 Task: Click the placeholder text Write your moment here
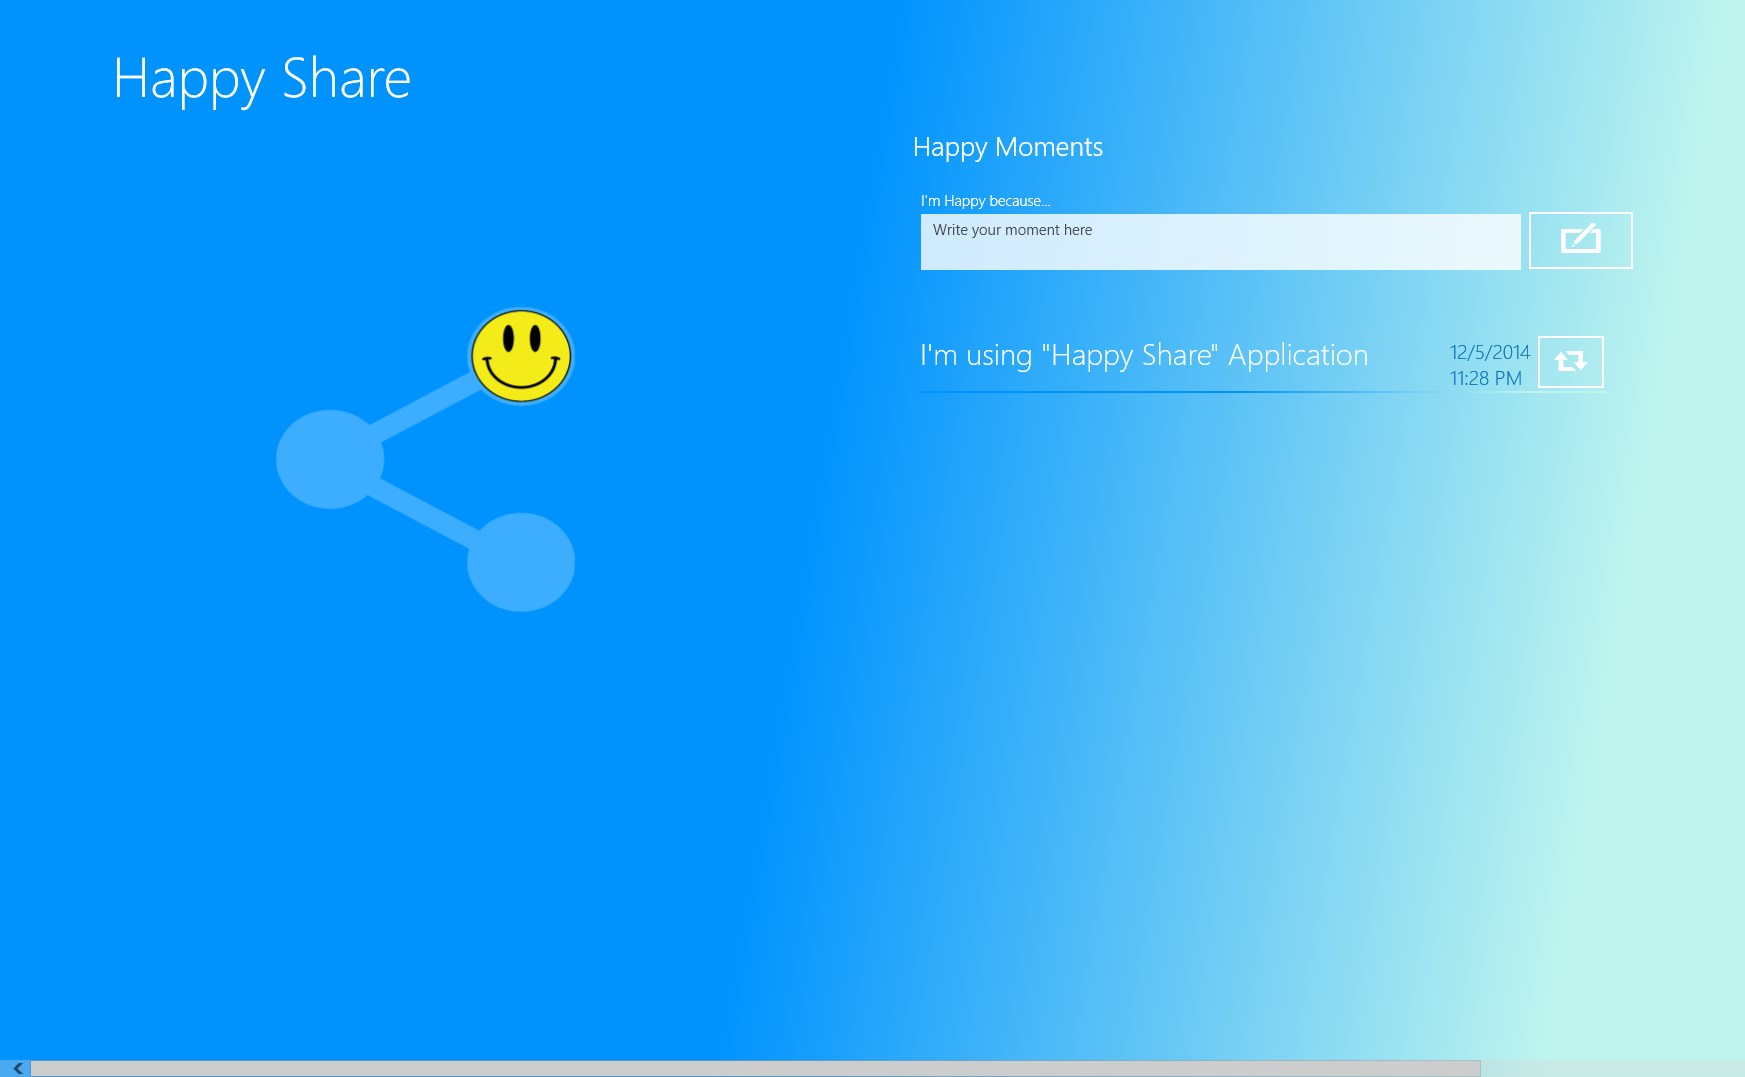(x=1013, y=230)
